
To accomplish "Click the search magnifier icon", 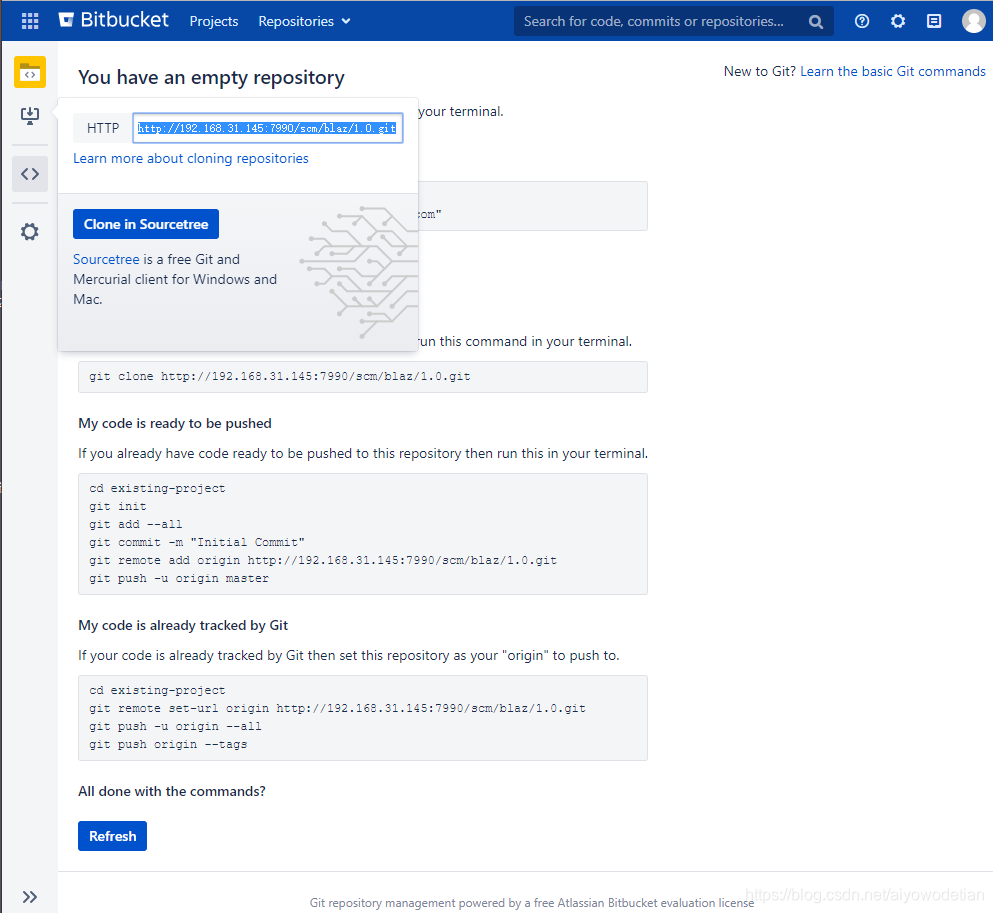I will tap(816, 22).
